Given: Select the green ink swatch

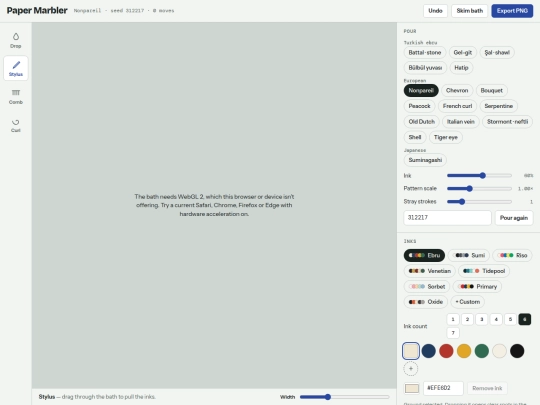Looking at the screenshot, I should tap(481, 351).
